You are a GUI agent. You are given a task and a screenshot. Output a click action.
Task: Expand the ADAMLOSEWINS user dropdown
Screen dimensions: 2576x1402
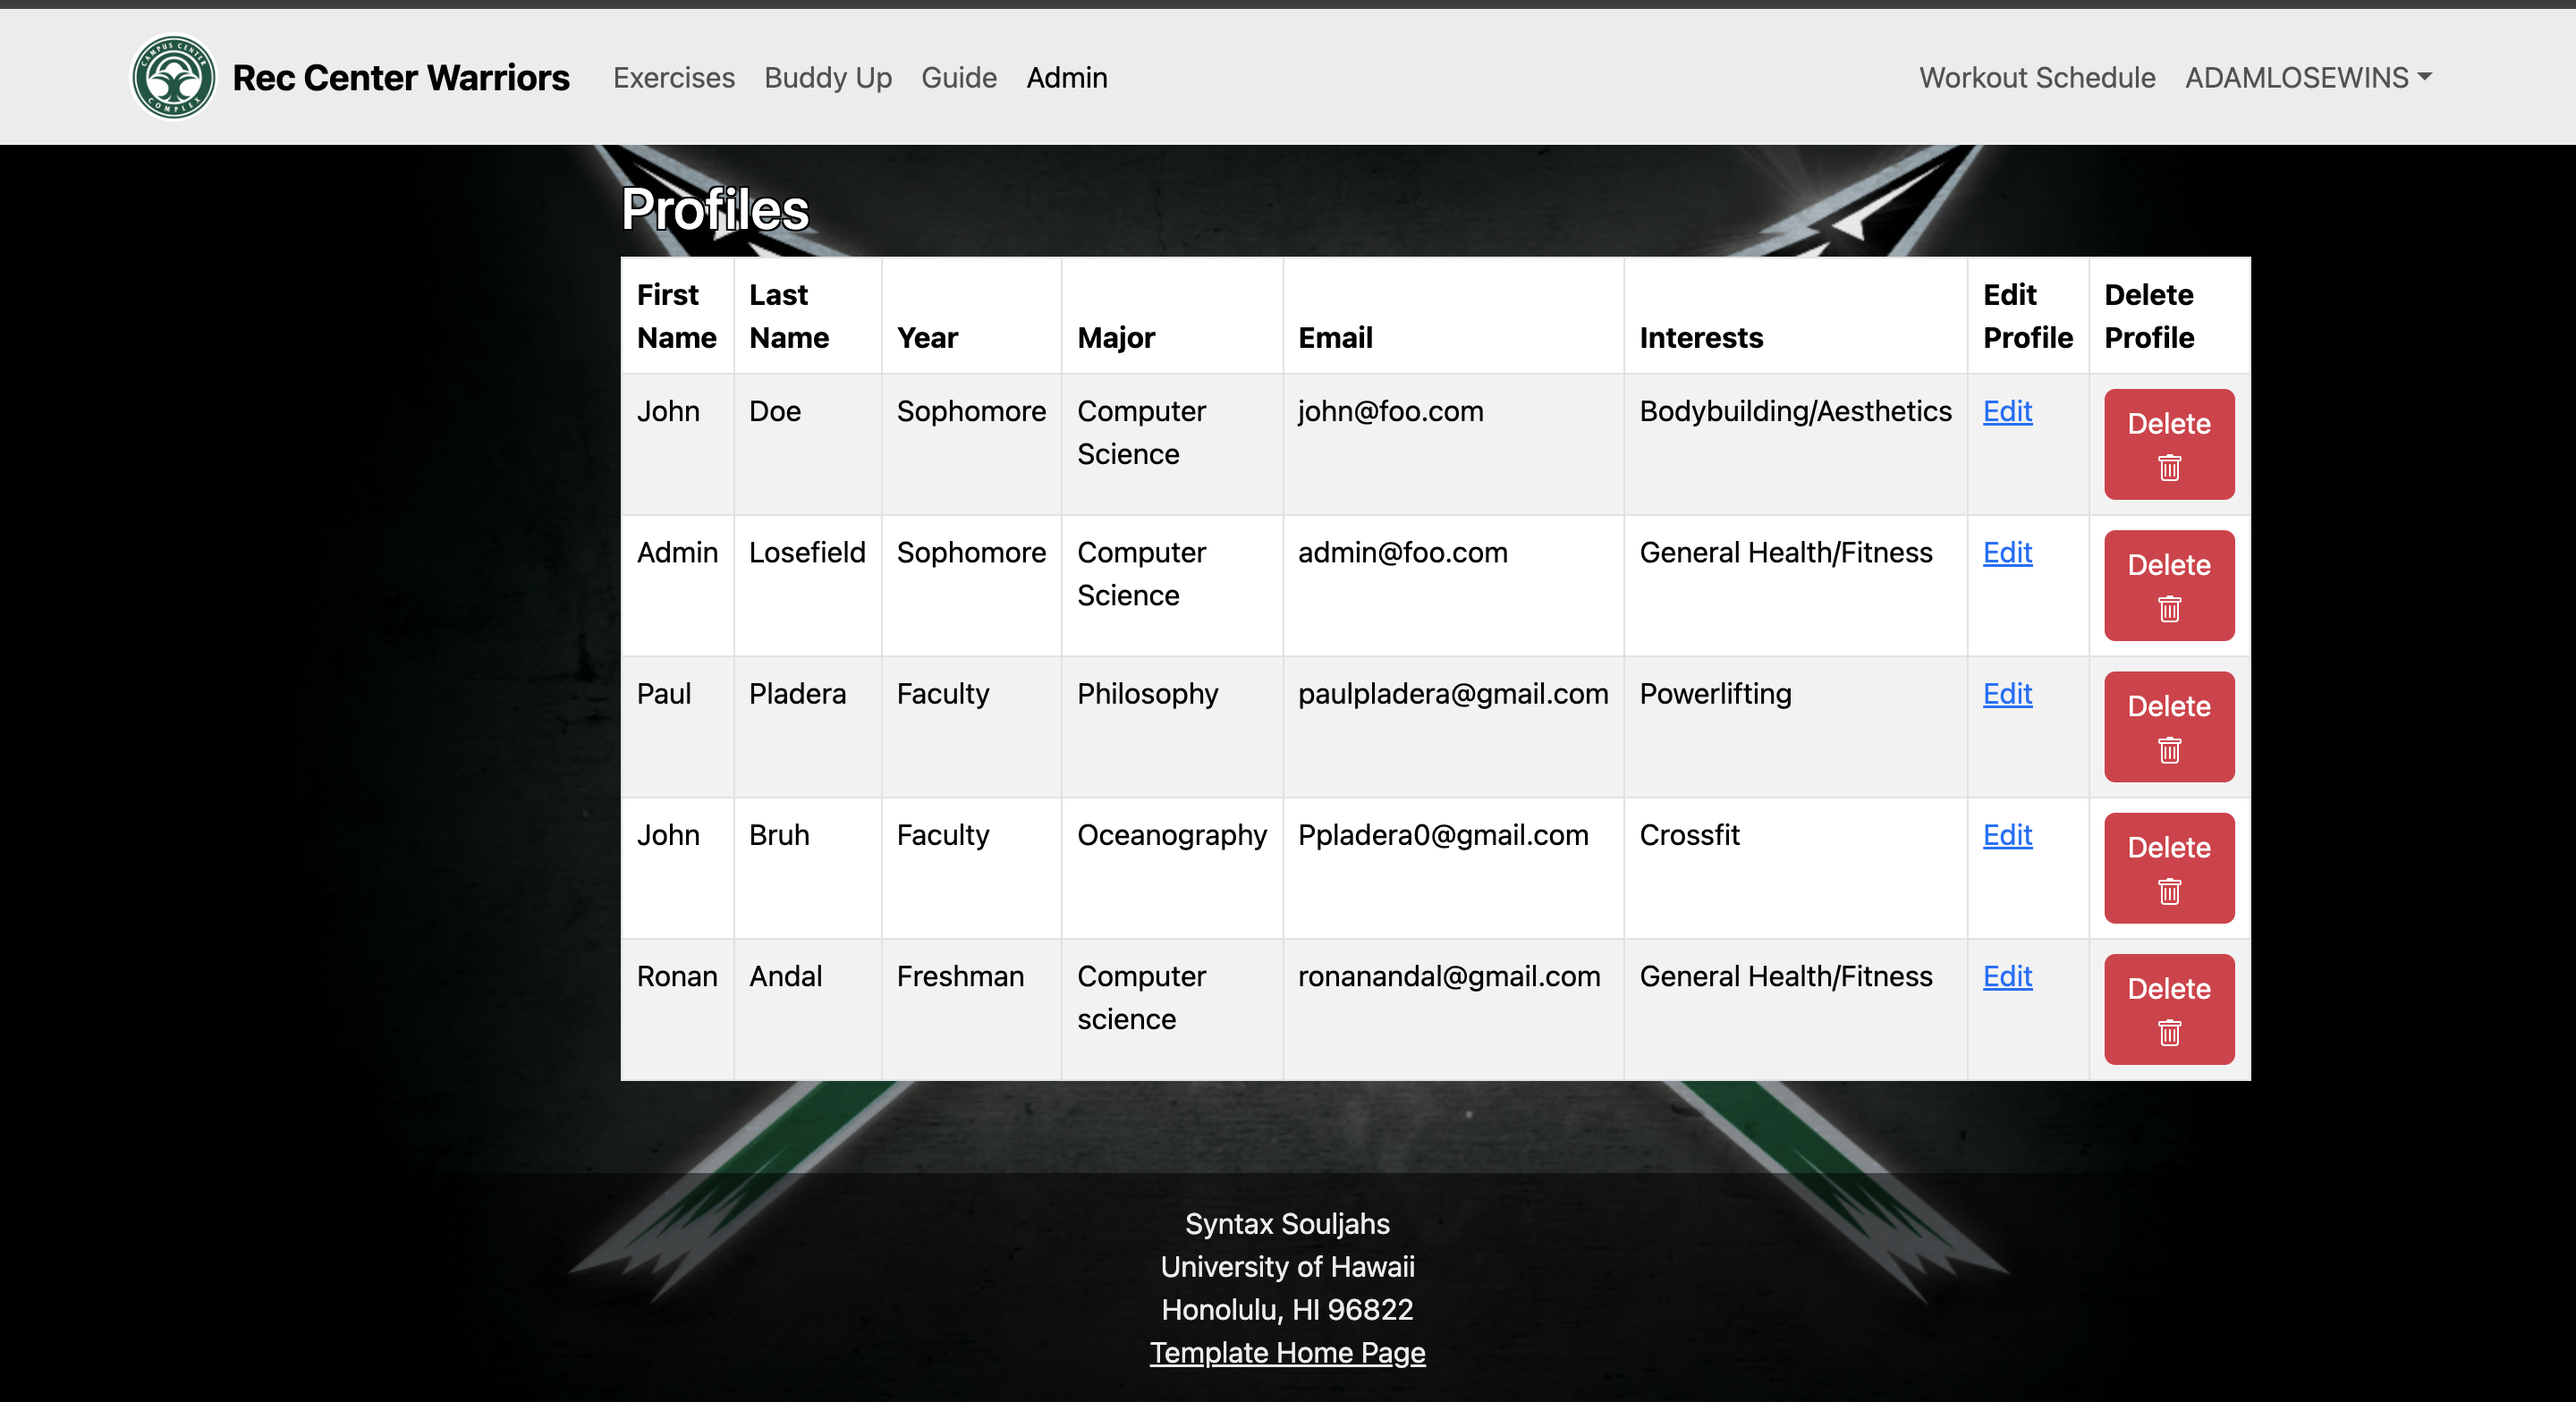coord(2307,77)
